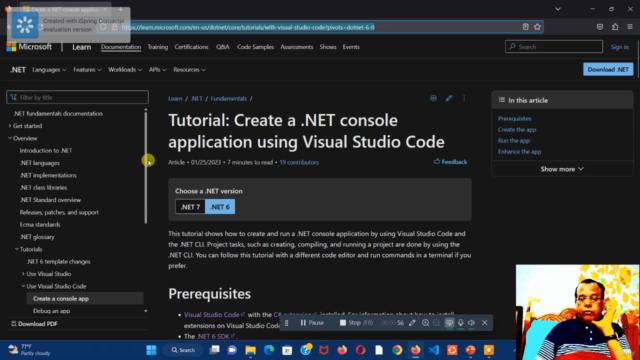
Task: Open the Documentation nav tab
Action: tap(121, 47)
